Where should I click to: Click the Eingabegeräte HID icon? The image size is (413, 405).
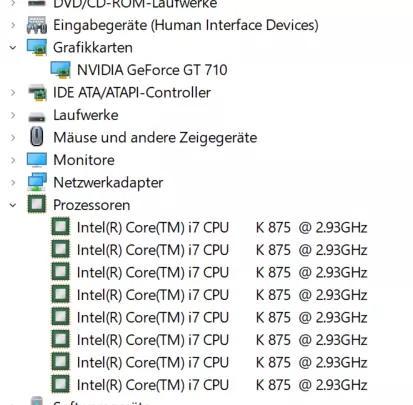37,25
